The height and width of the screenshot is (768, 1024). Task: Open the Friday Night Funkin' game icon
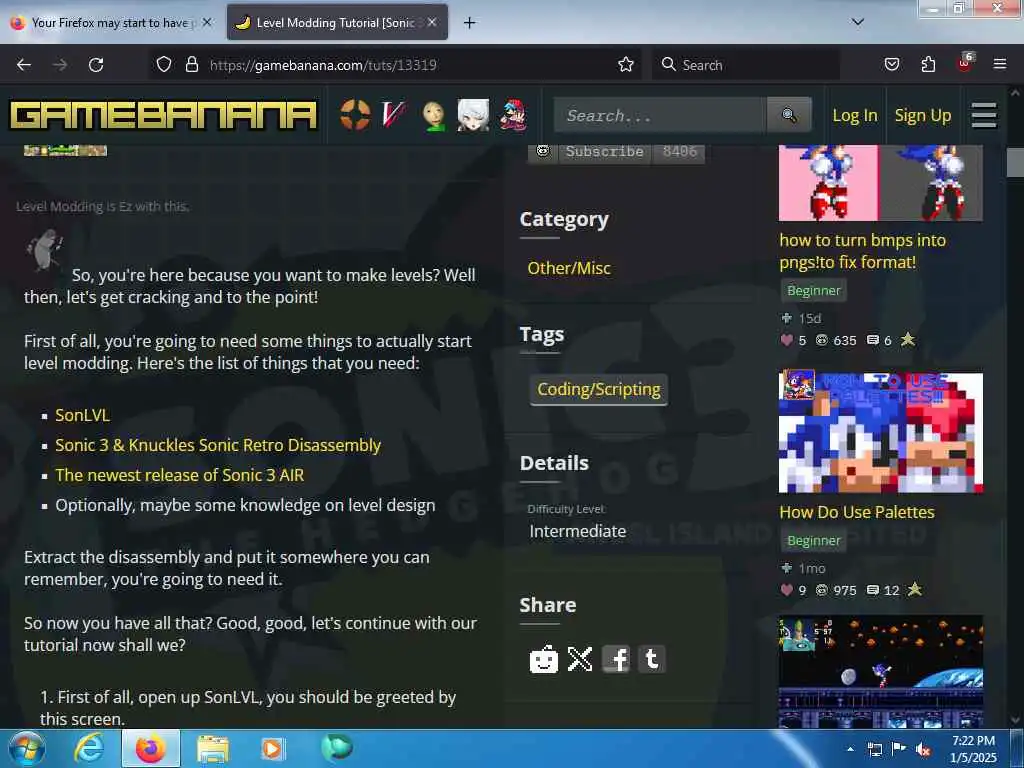513,115
